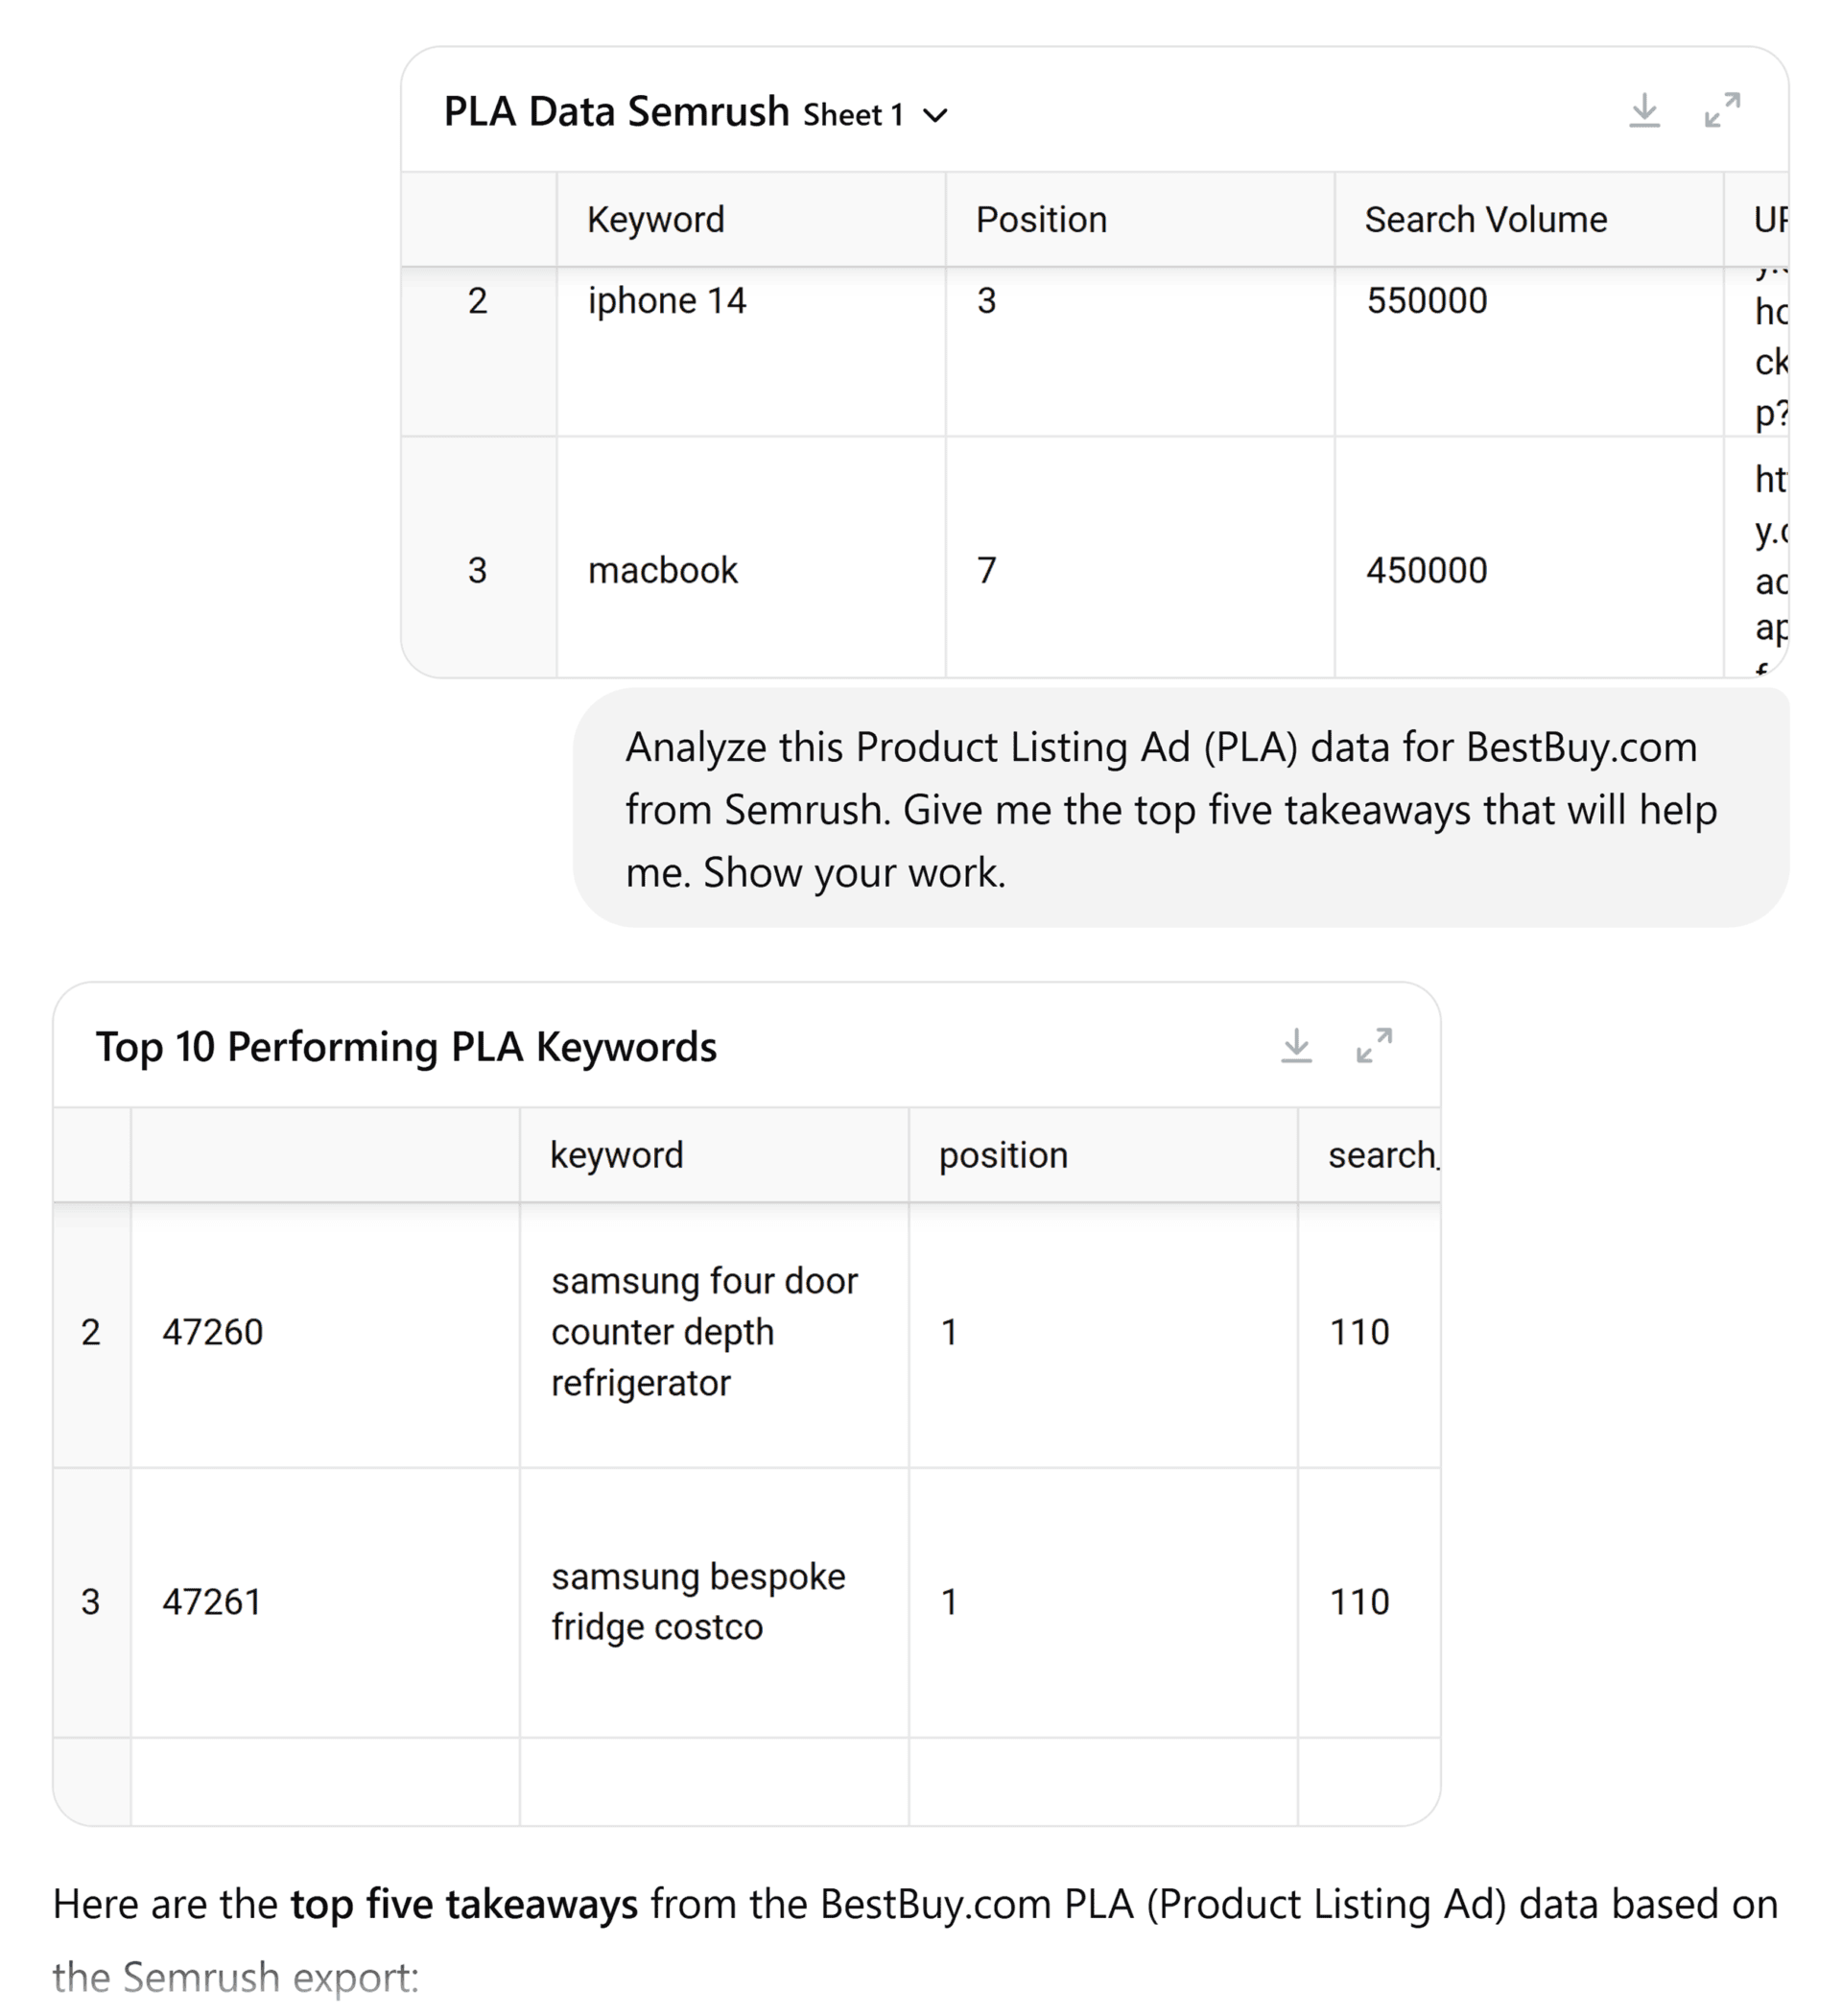Download the Top 10 Performing PLA Keywords table

click(x=1296, y=1046)
